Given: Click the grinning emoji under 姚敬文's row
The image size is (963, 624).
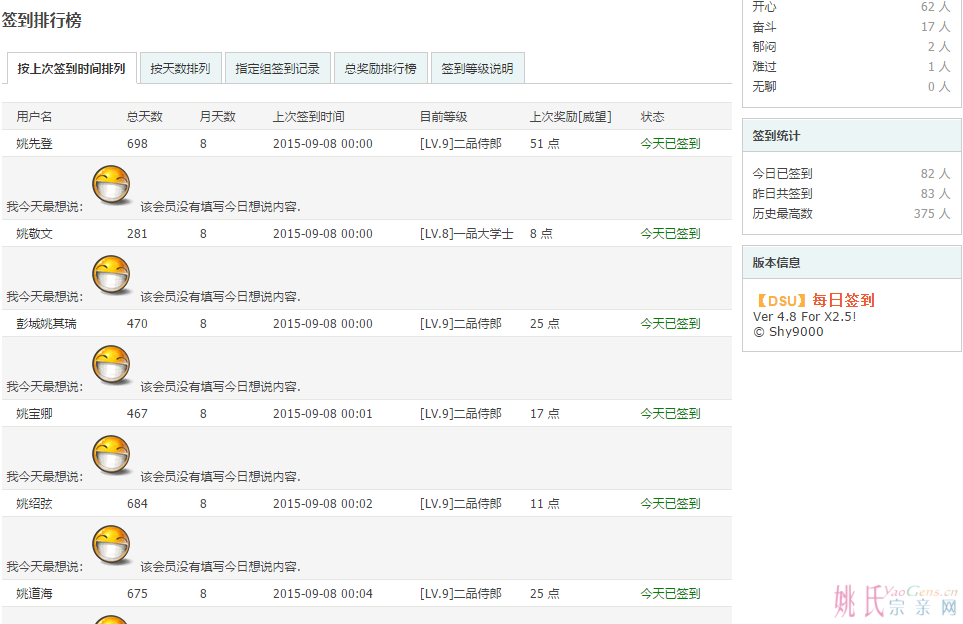Looking at the screenshot, I should [112, 275].
